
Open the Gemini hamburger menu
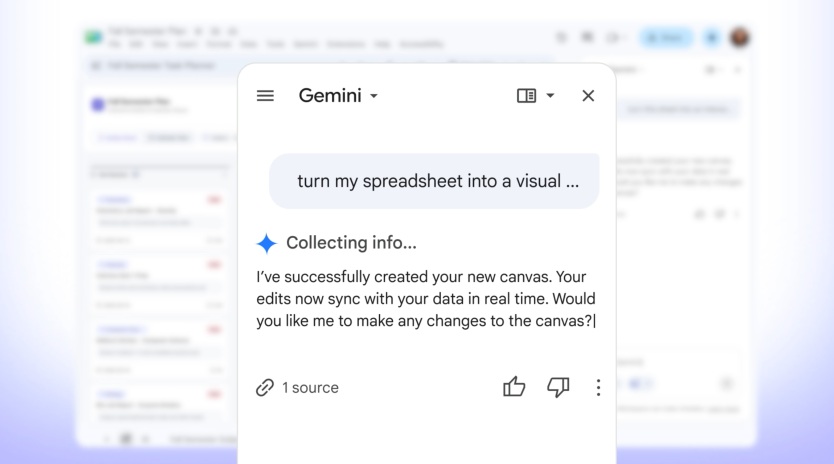(x=265, y=96)
